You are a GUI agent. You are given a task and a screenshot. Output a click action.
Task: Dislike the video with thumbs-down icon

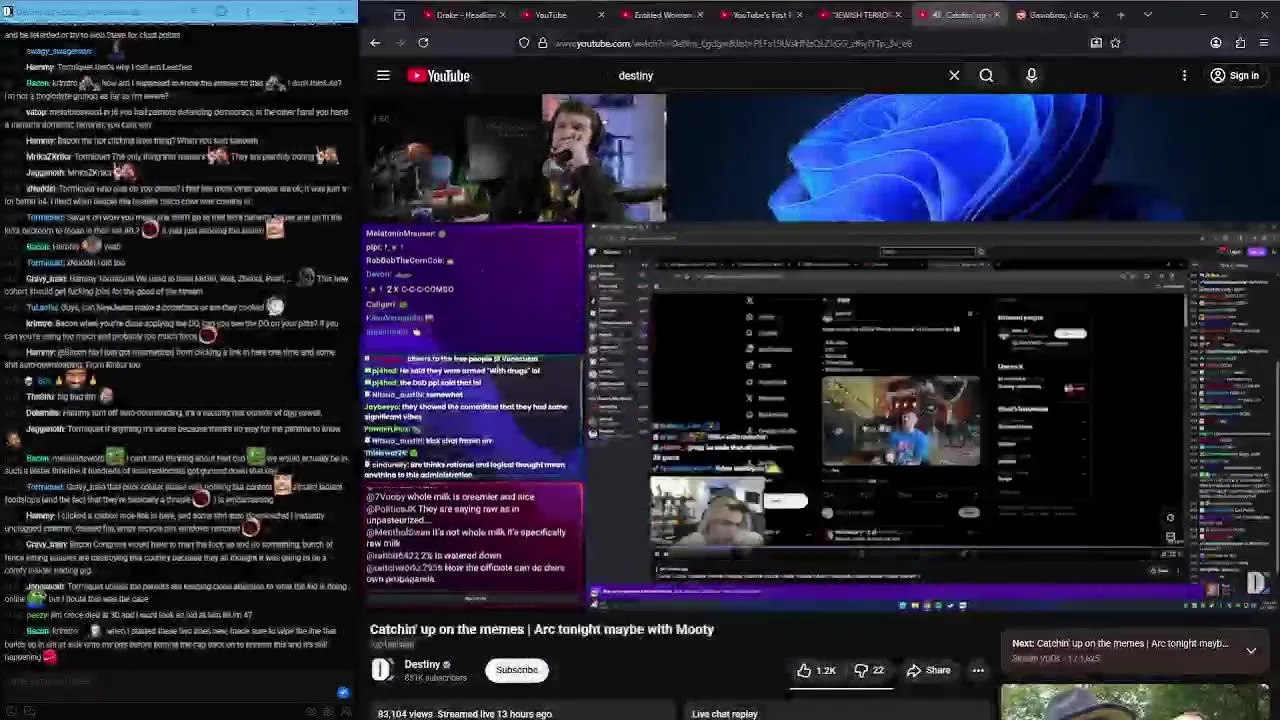868,670
